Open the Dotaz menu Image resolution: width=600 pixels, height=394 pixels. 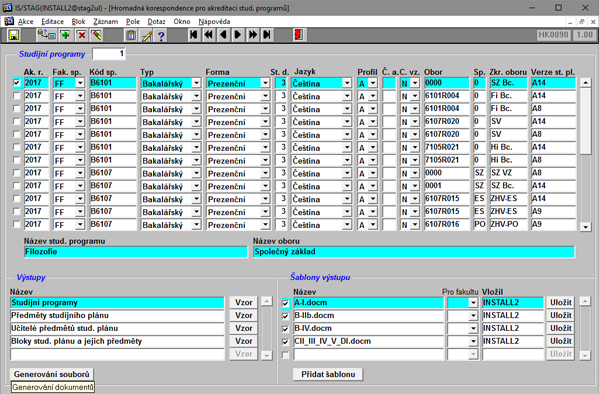pyautogui.click(x=157, y=22)
